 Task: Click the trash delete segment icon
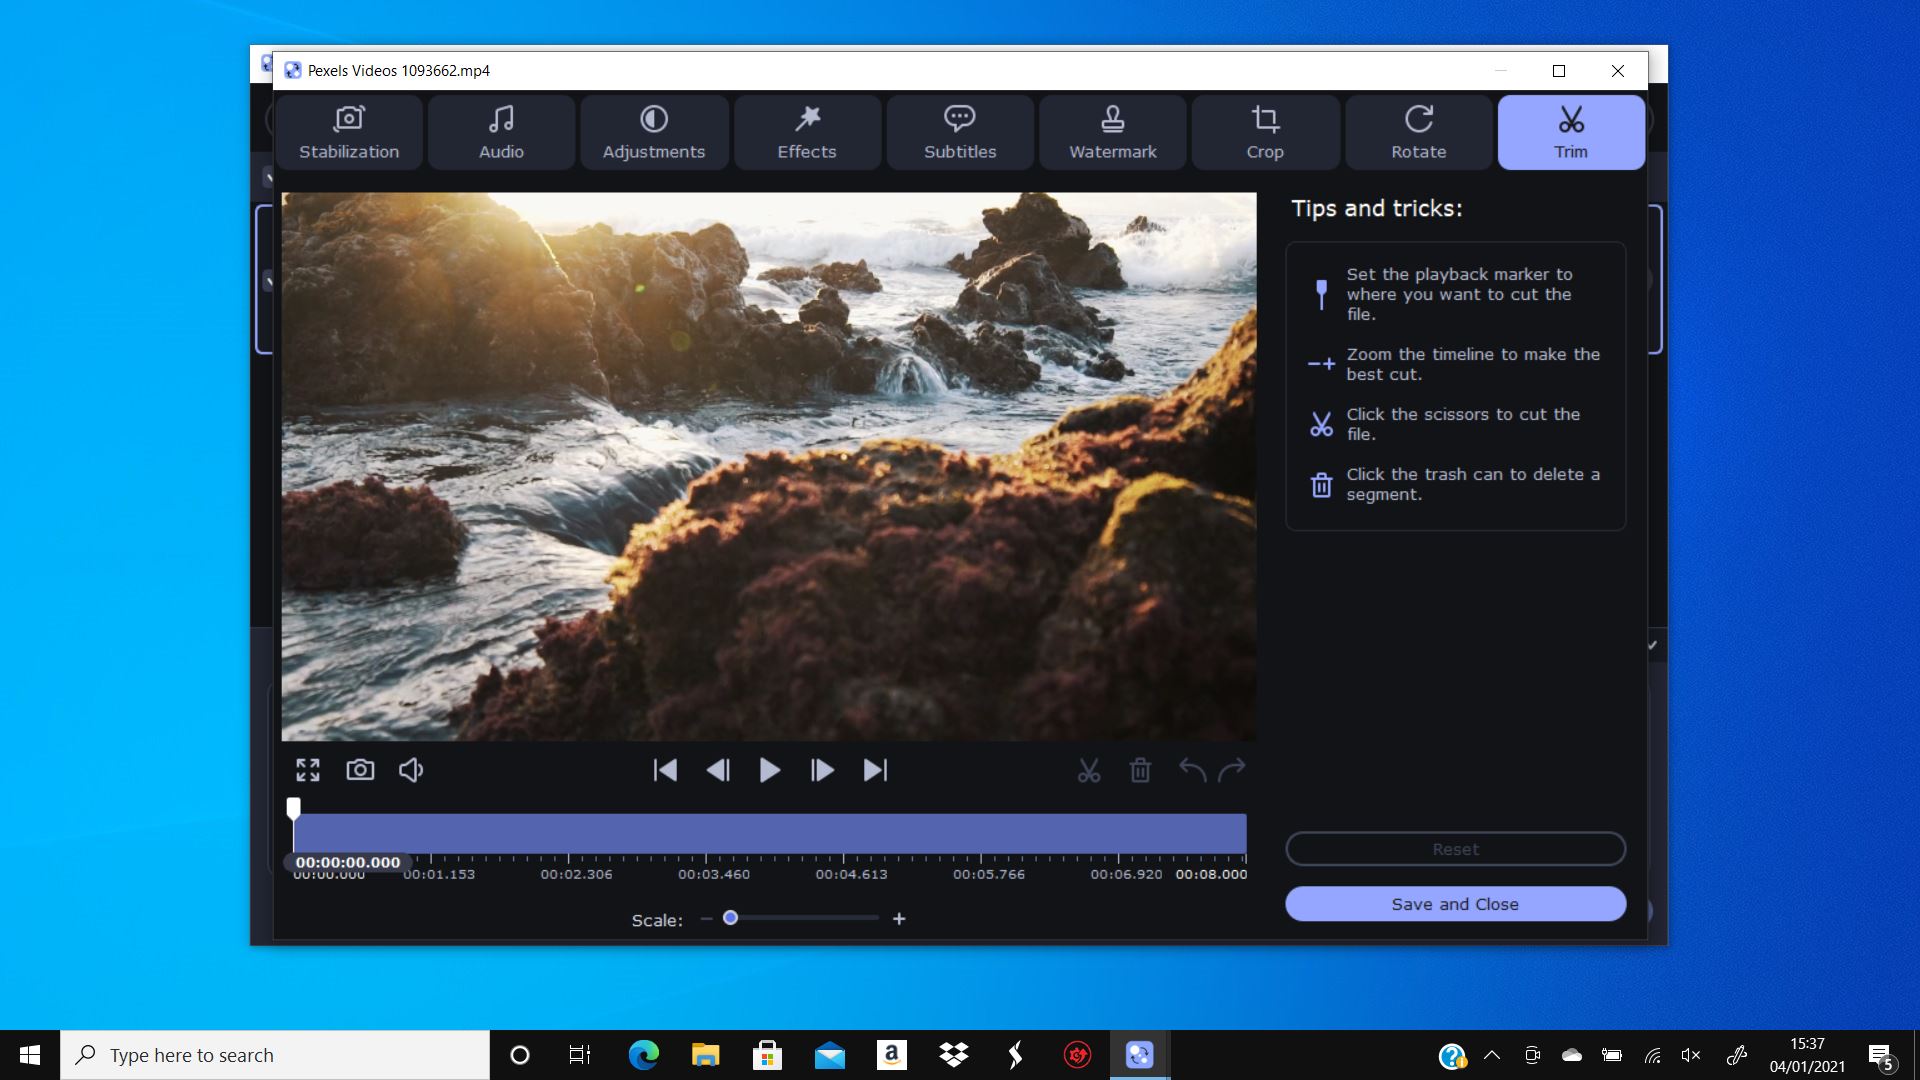point(1141,770)
